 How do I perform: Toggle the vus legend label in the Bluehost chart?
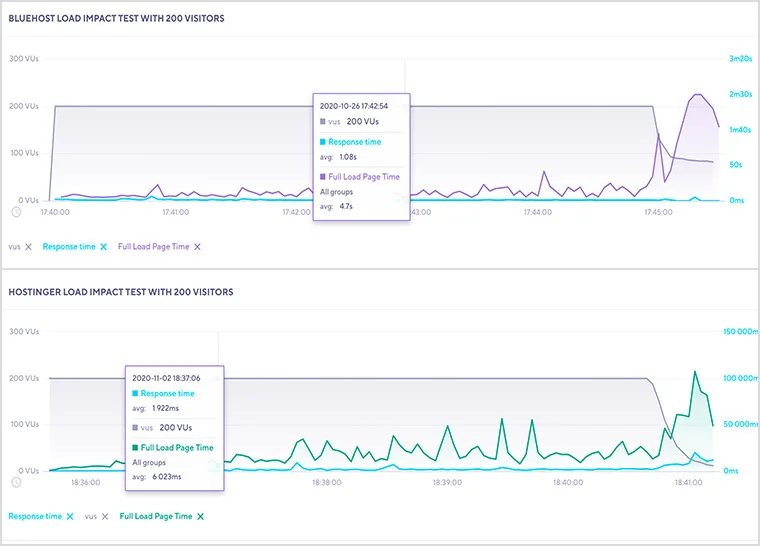[x=15, y=247]
